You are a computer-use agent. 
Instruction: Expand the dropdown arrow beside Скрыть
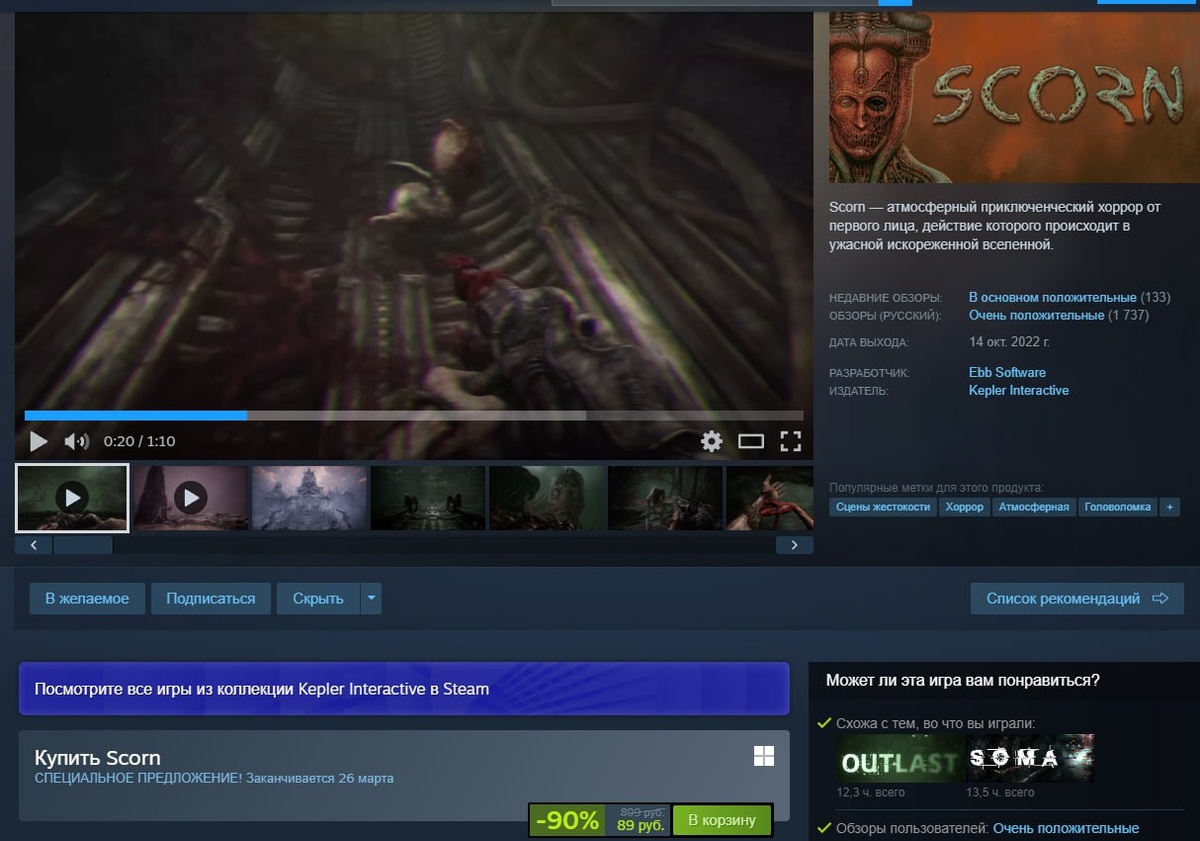point(371,599)
